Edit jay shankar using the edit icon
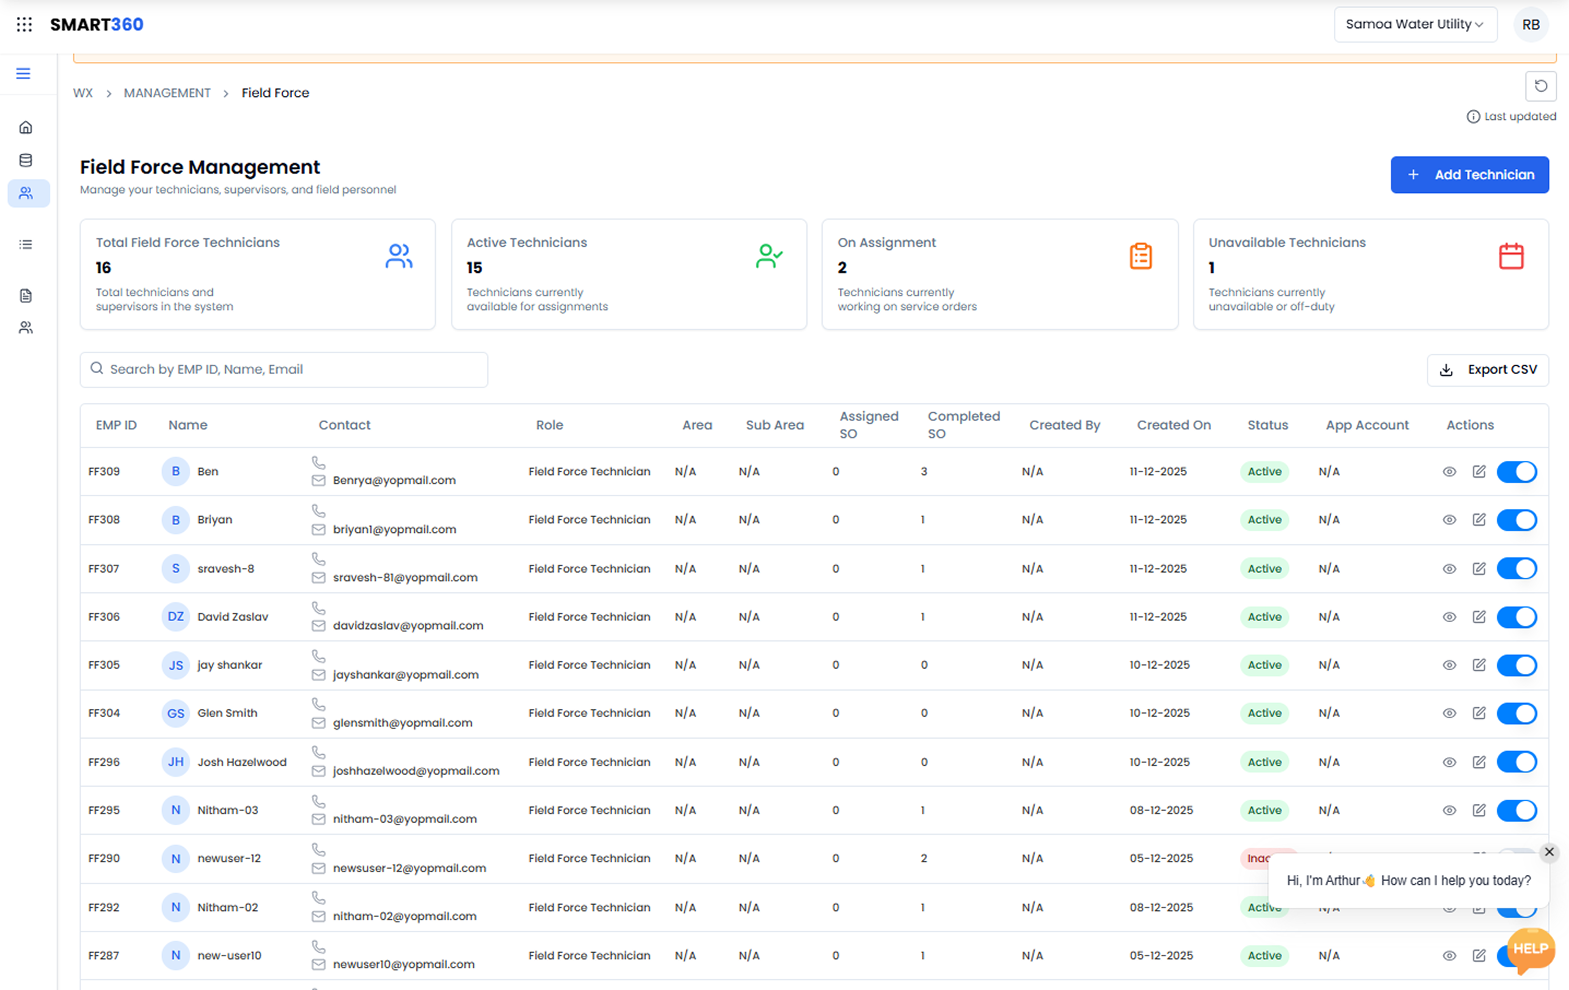 [1479, 665]
